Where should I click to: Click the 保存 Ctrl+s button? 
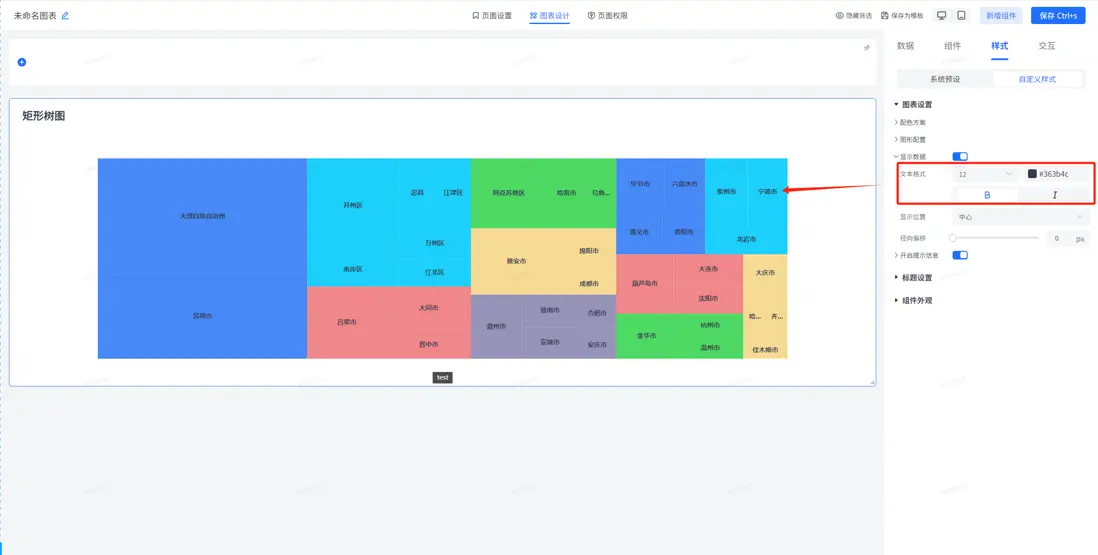[1058, 15]
